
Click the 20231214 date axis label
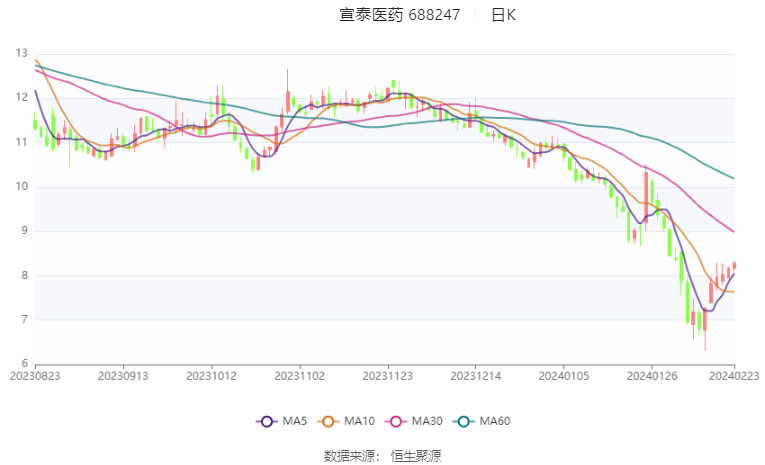coord(476,376)
